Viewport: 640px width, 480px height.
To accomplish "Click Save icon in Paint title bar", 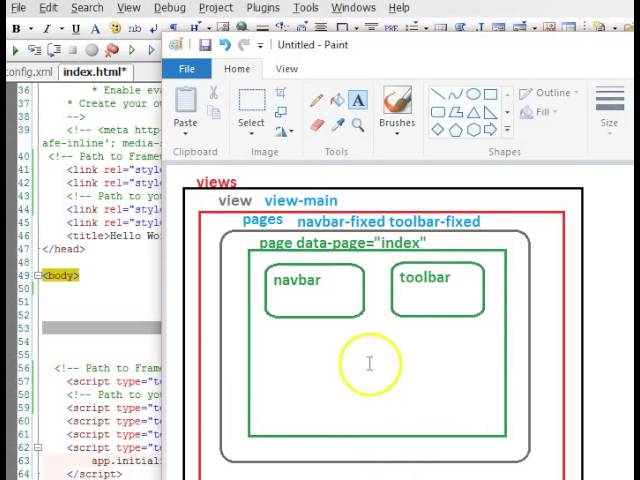I will coord(205,45).
